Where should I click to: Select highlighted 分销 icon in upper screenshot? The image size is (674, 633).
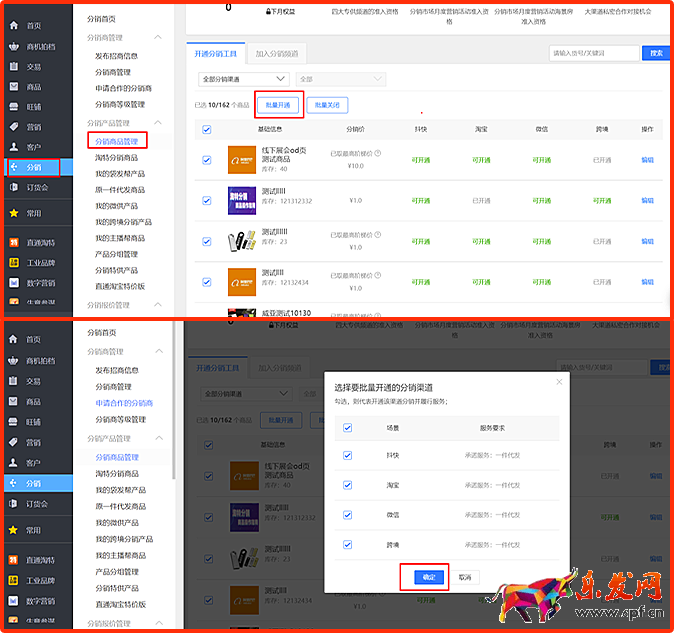[x=14, y=167]
